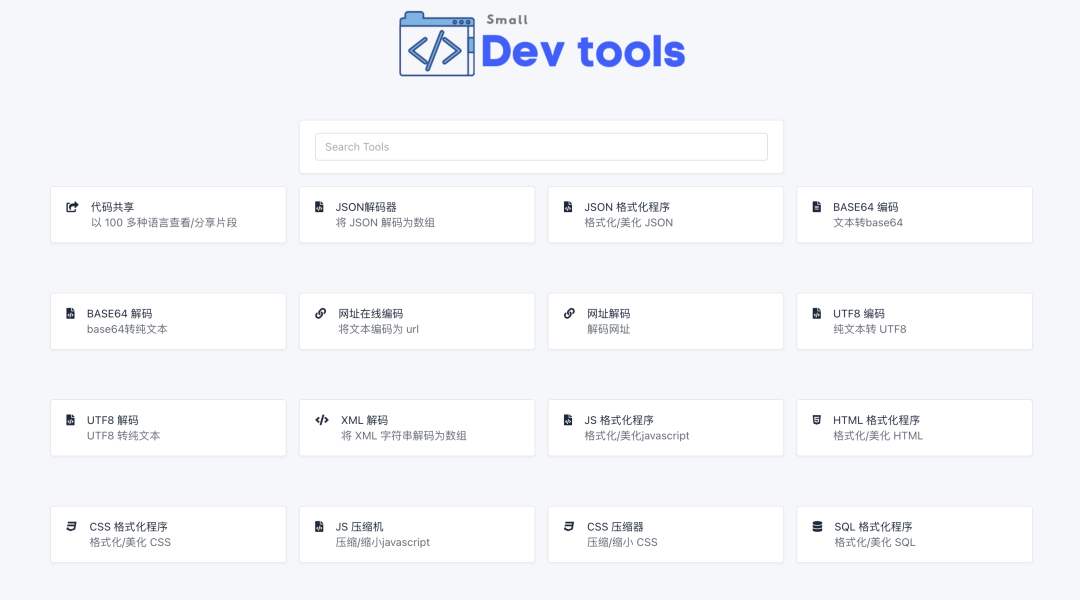Screen dimensions: 1080x600
Task: Click the HTML5 icon on HTML 格式化程序 card
Action: 818,420
